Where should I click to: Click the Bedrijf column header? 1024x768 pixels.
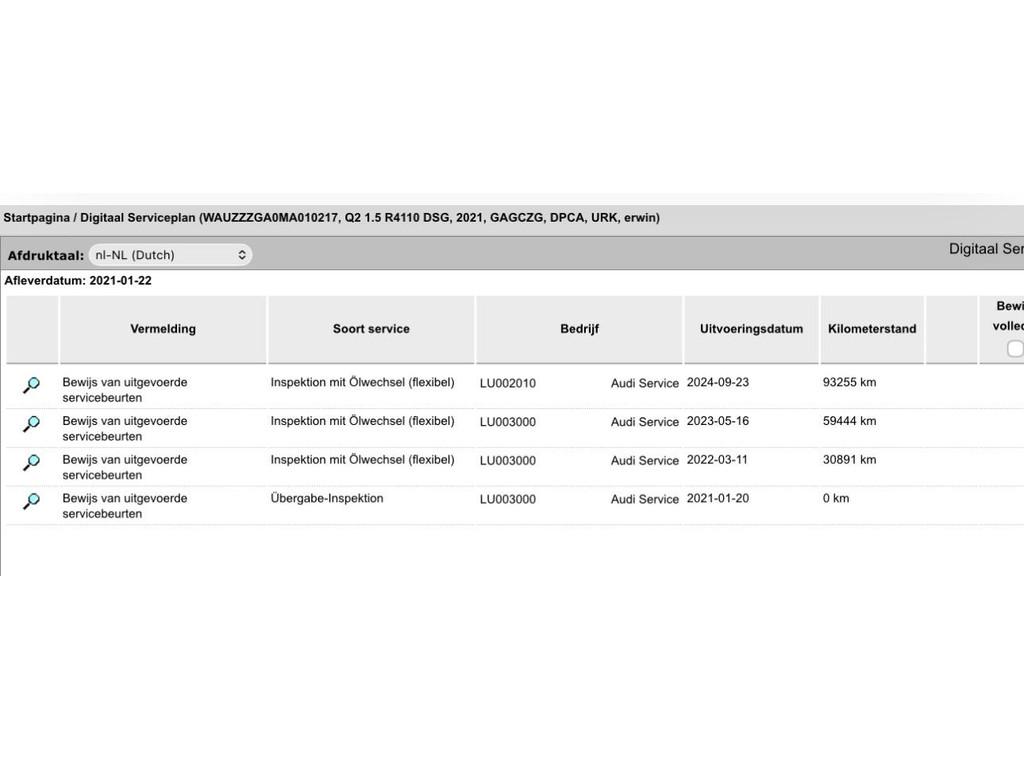pos(579,329)
